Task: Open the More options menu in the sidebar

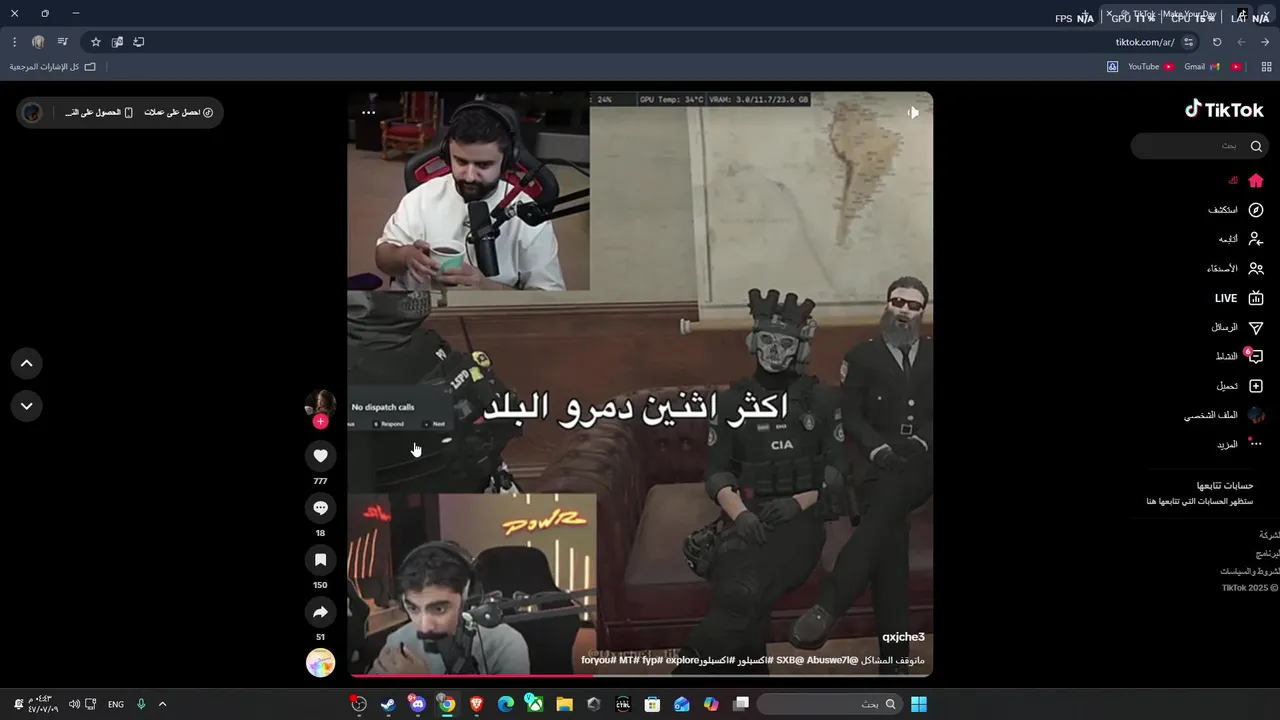Action: [x=1240, y=444]
